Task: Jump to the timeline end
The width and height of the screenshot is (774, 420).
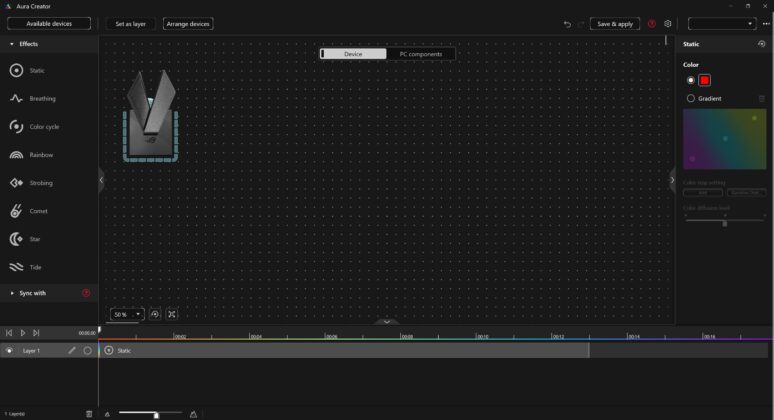Action: coord(36,333)
